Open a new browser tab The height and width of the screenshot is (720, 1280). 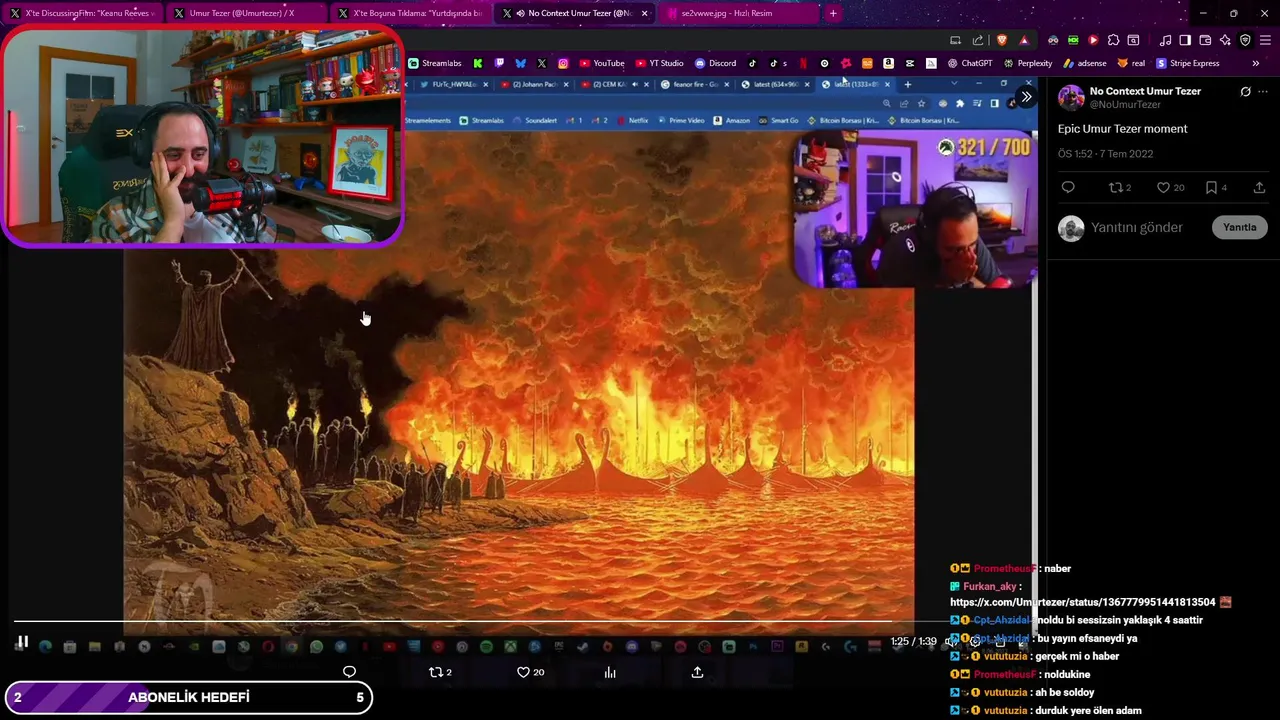[x=833, y=13]
